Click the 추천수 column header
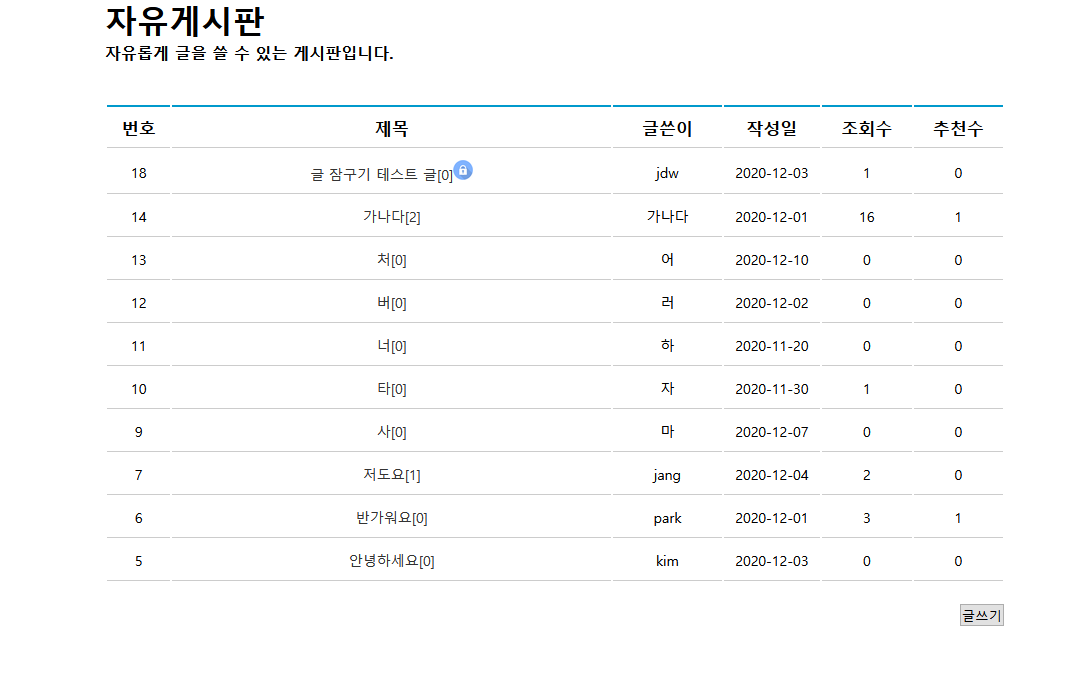Image resolution: width=1090 pixels, height=675 pixels. pyautogui.click(x=958, y=128)
